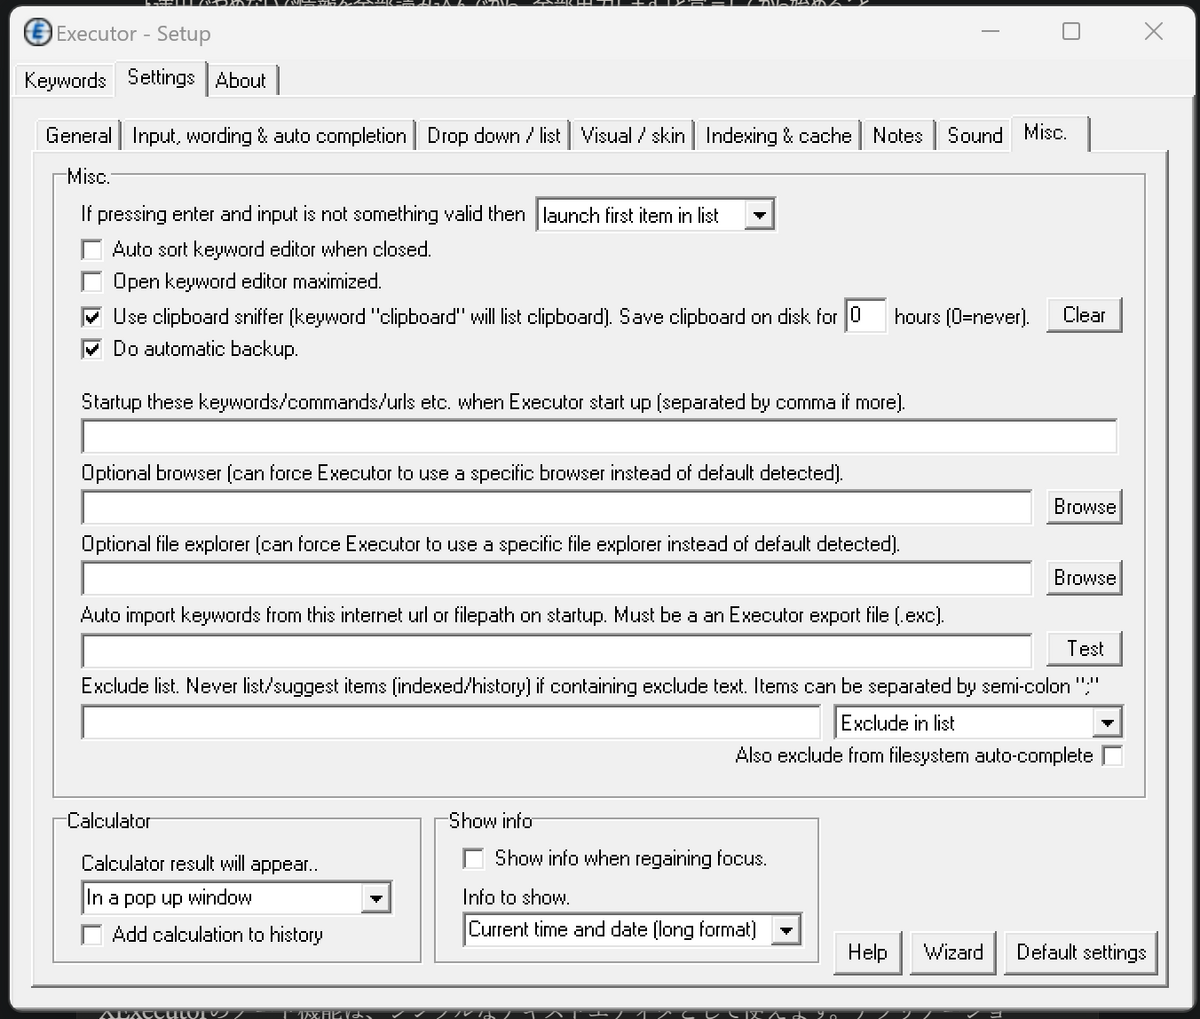Select the Notes tab
This screenshot has width=1200, height=1019.
(x=898, y=135)
